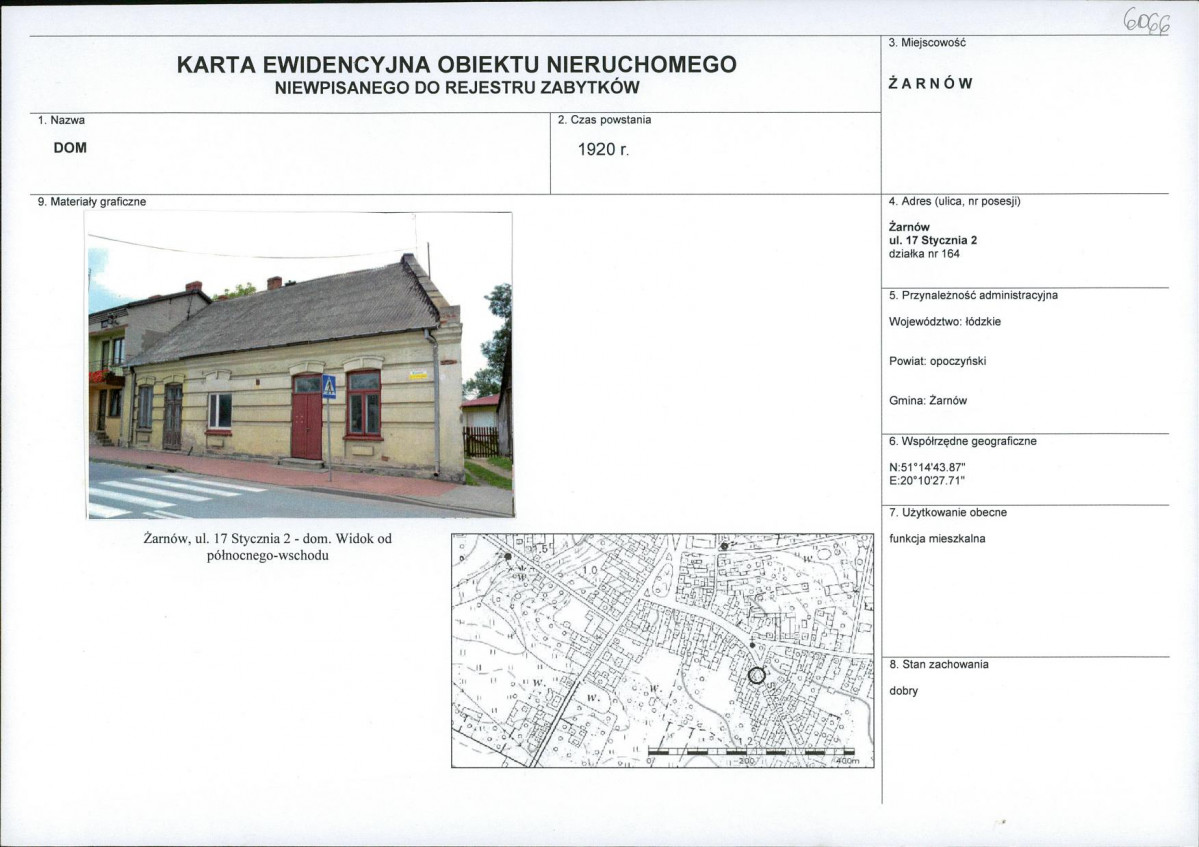Click the pedestrian crossing sign in the photo

[330, 387]
